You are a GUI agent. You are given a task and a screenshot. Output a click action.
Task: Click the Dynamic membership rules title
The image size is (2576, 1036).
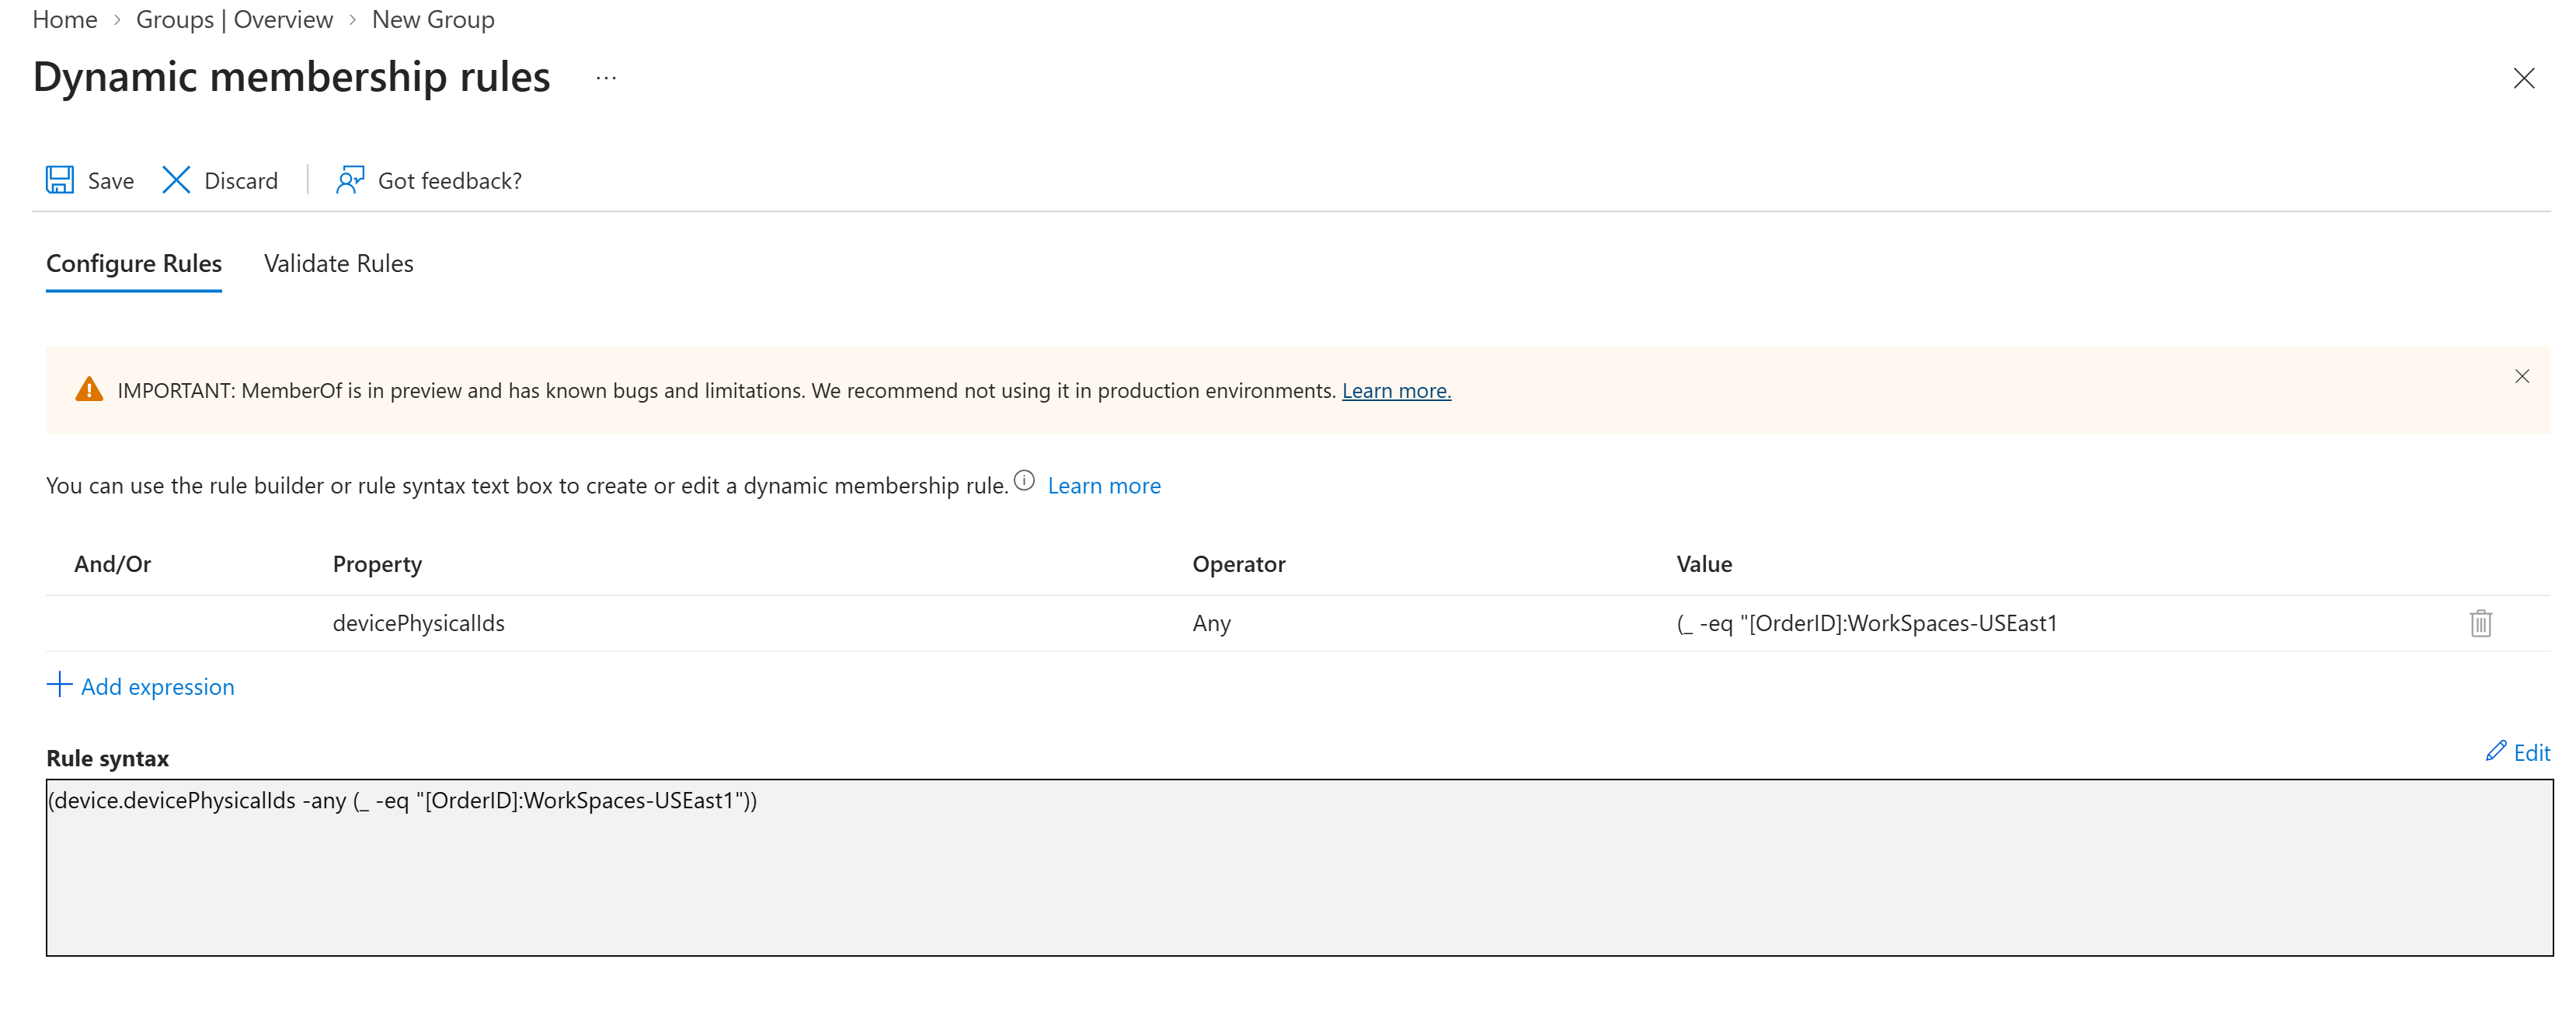[291, 78]
